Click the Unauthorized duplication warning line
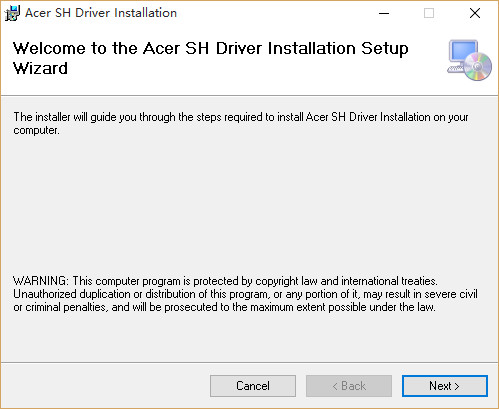499x409 pixels. point(245,294)
